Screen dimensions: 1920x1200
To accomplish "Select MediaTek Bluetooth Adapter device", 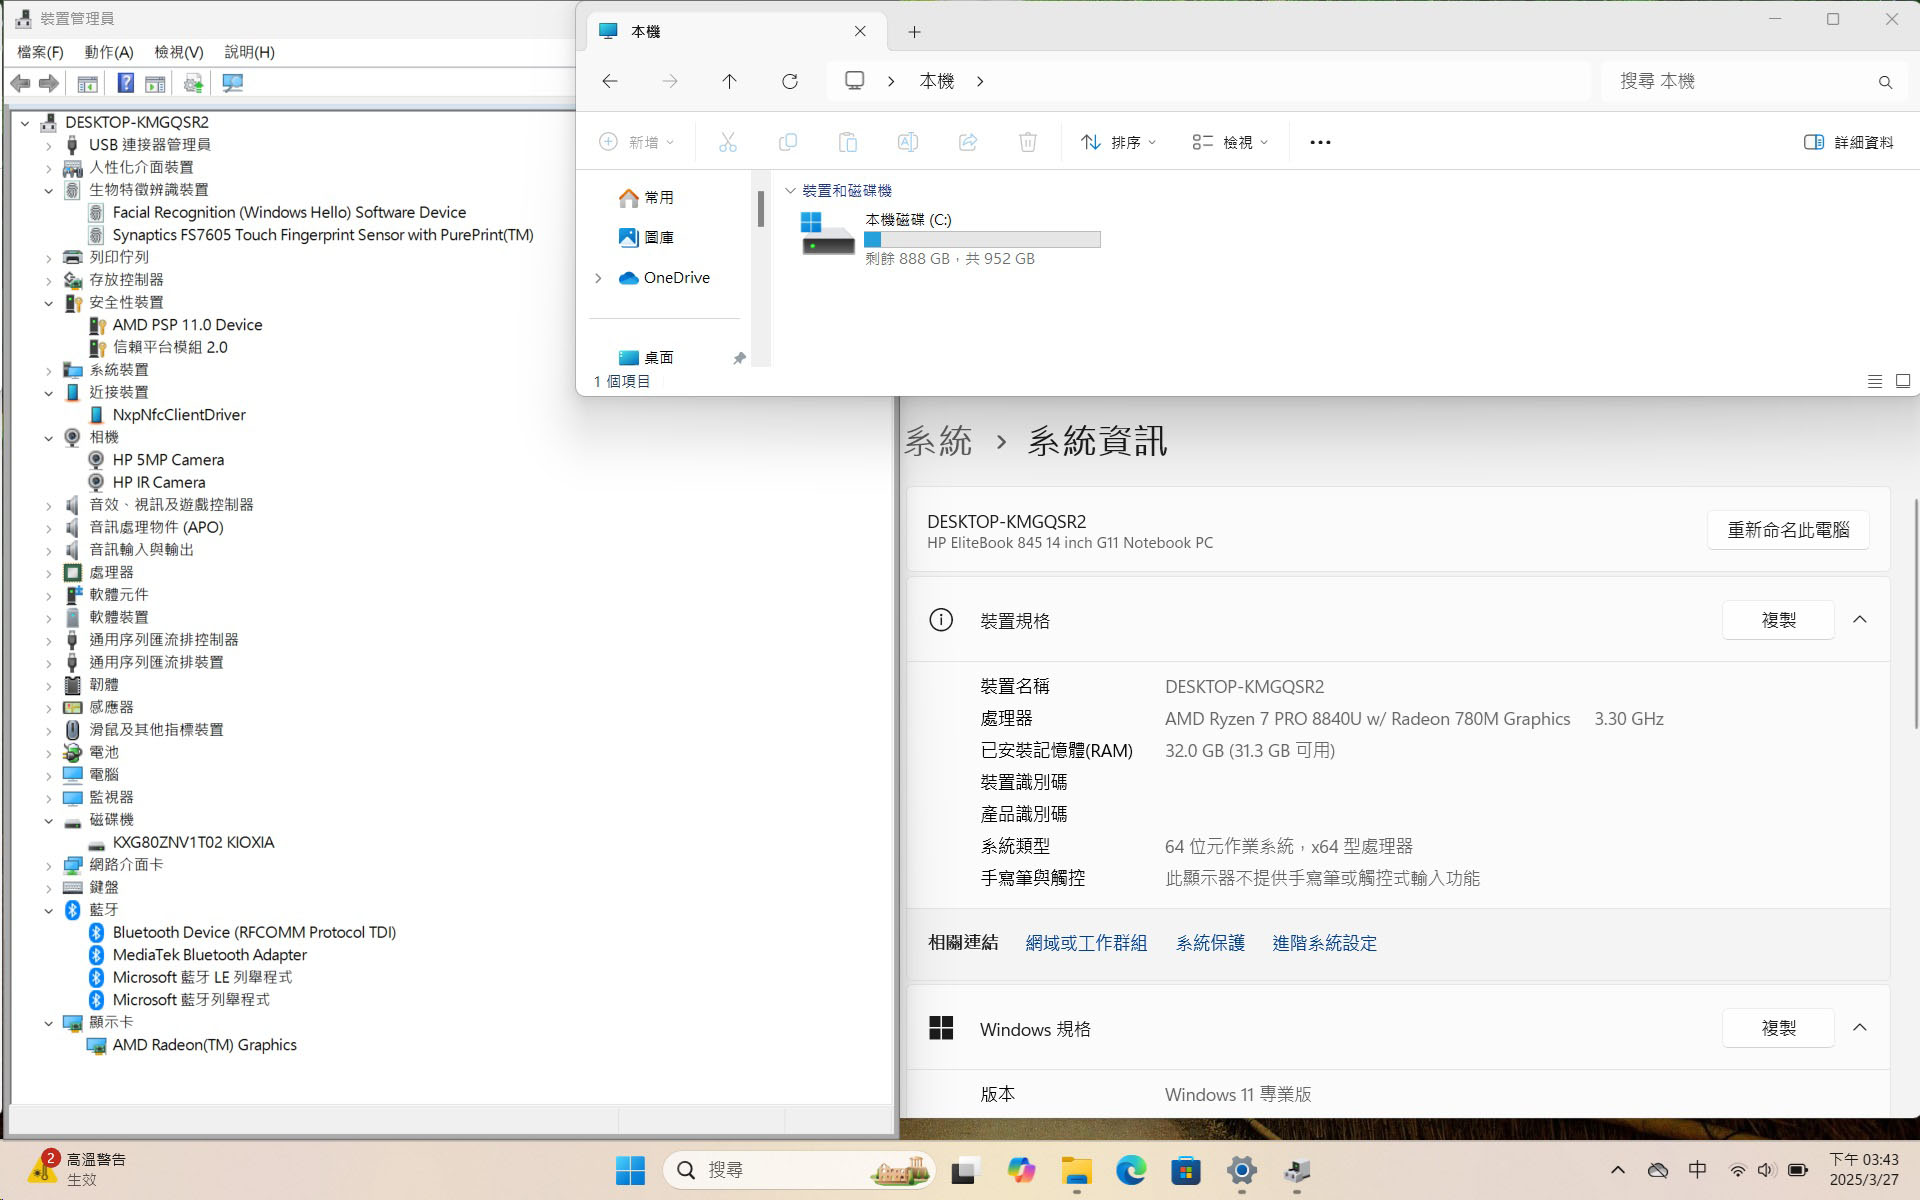I will point(209,955).
